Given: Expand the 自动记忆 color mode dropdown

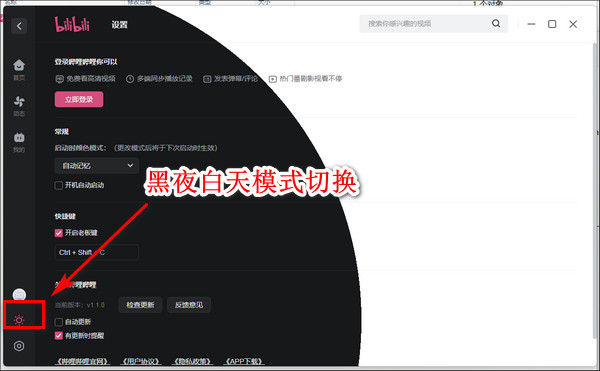Looking at the screenshot, I should (x=97, y=166).
